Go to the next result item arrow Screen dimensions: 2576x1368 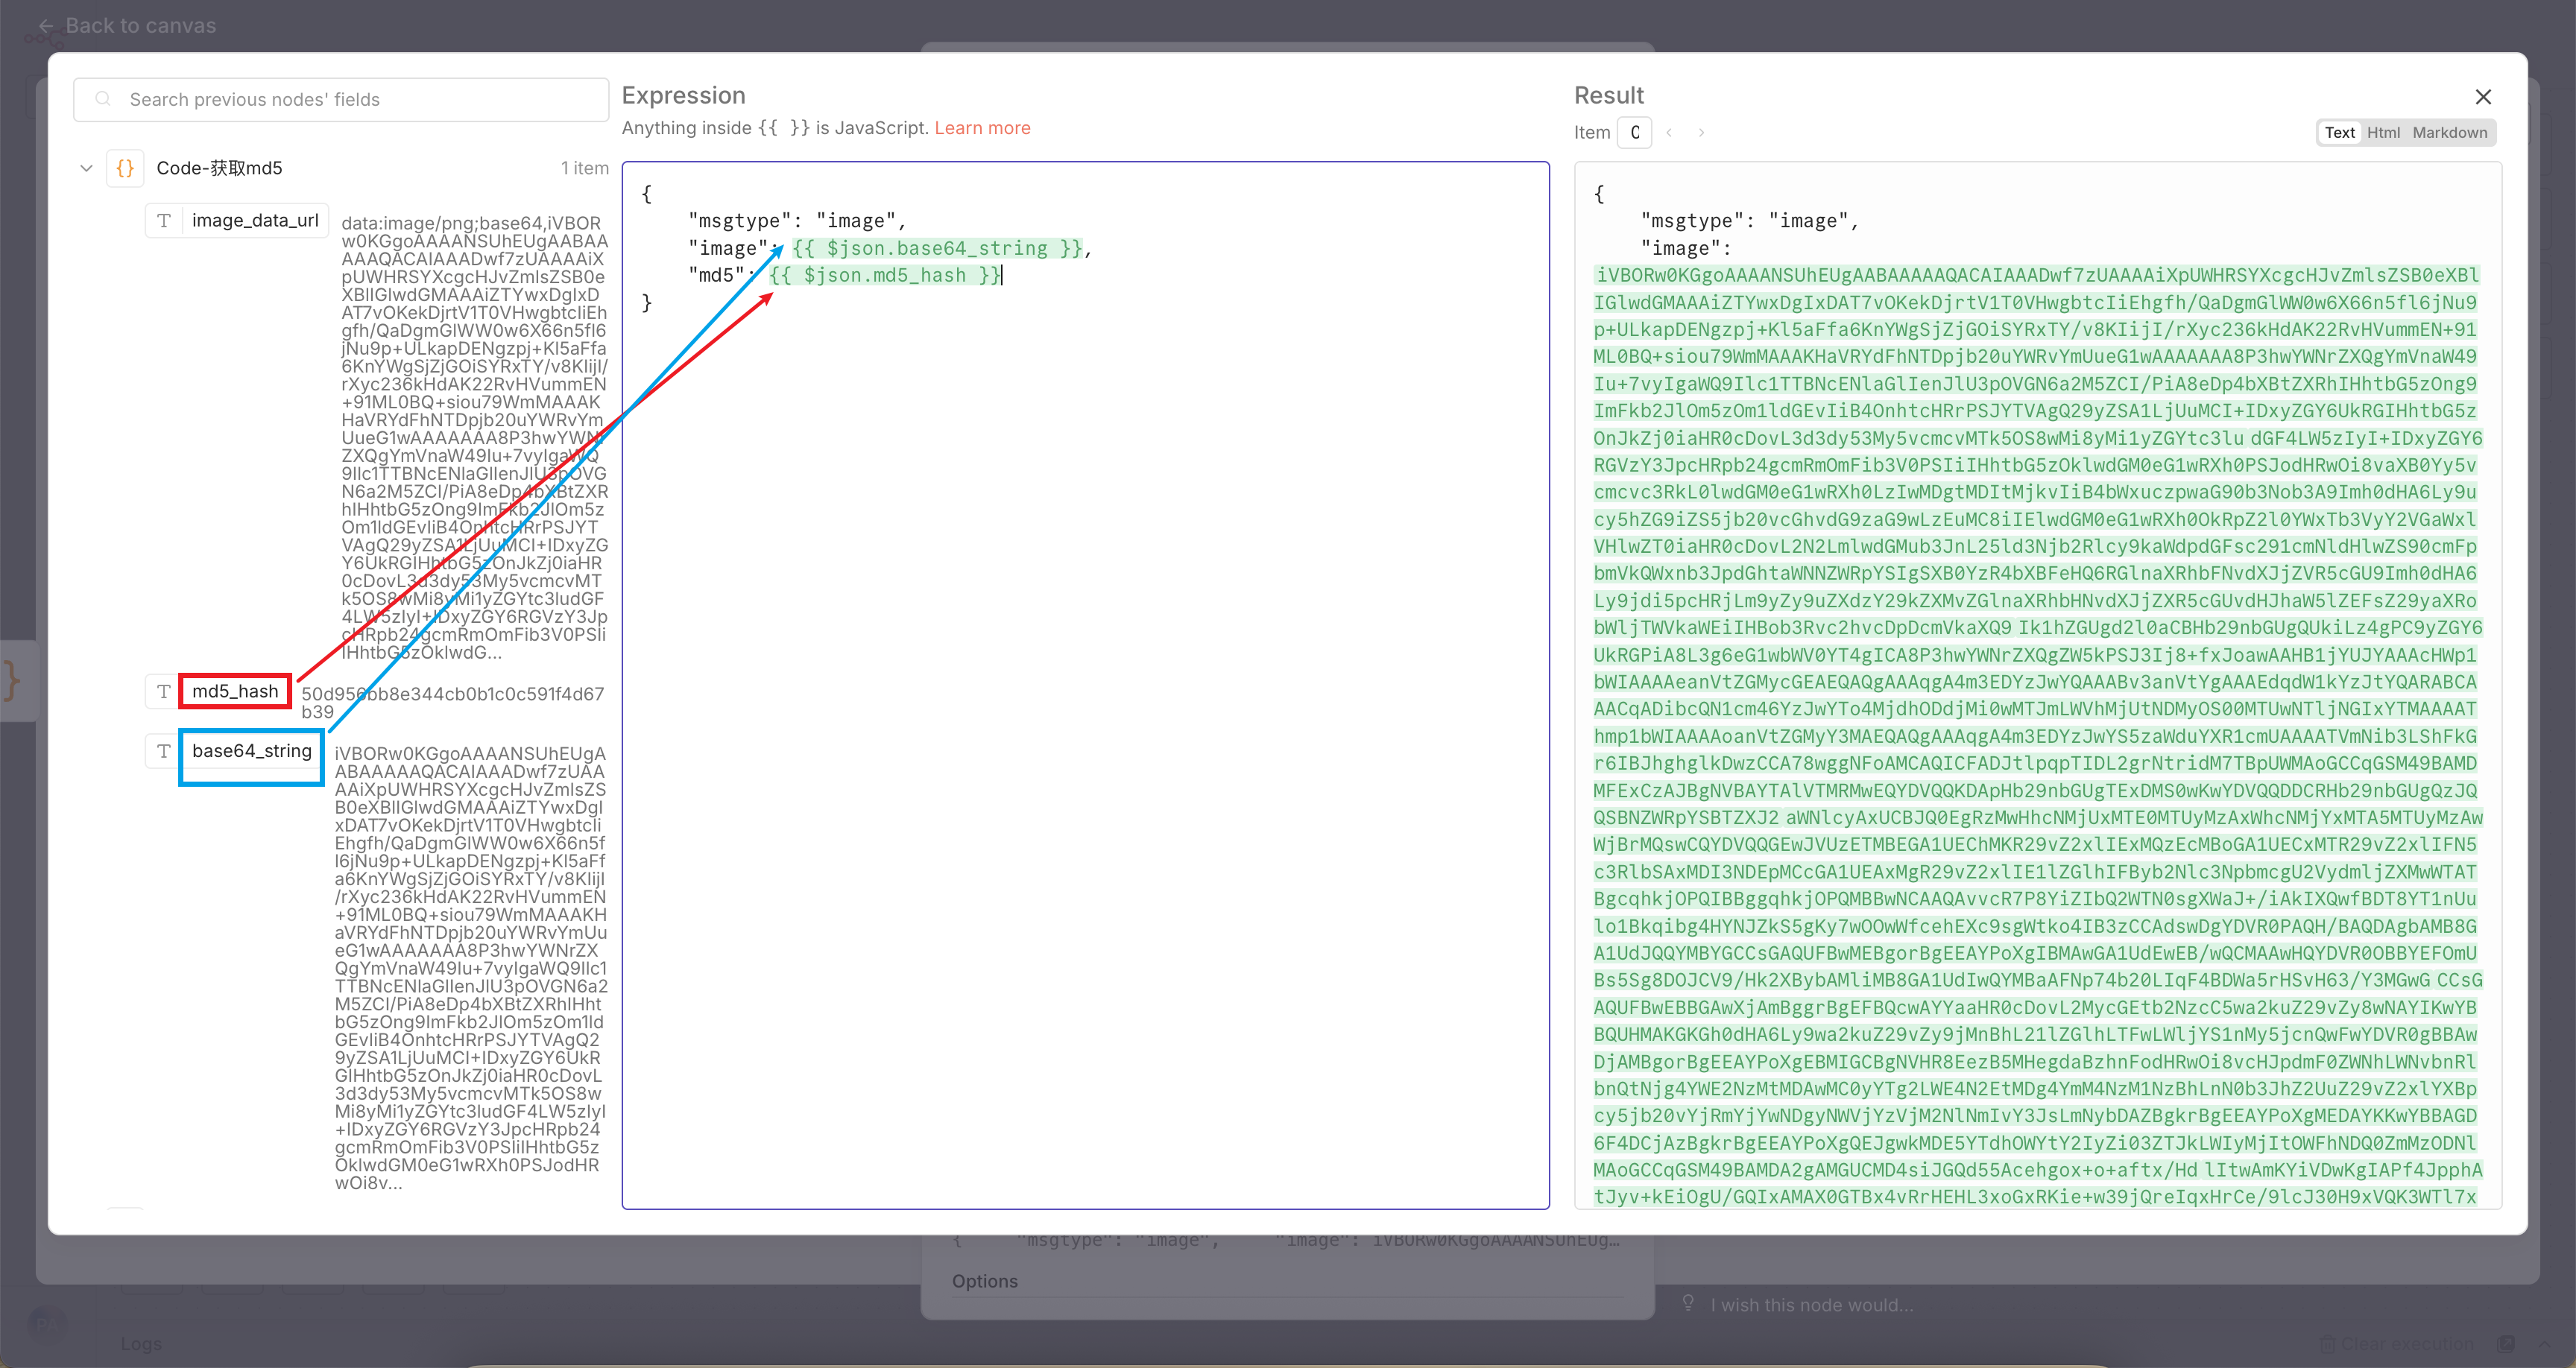click(1701, 133)
